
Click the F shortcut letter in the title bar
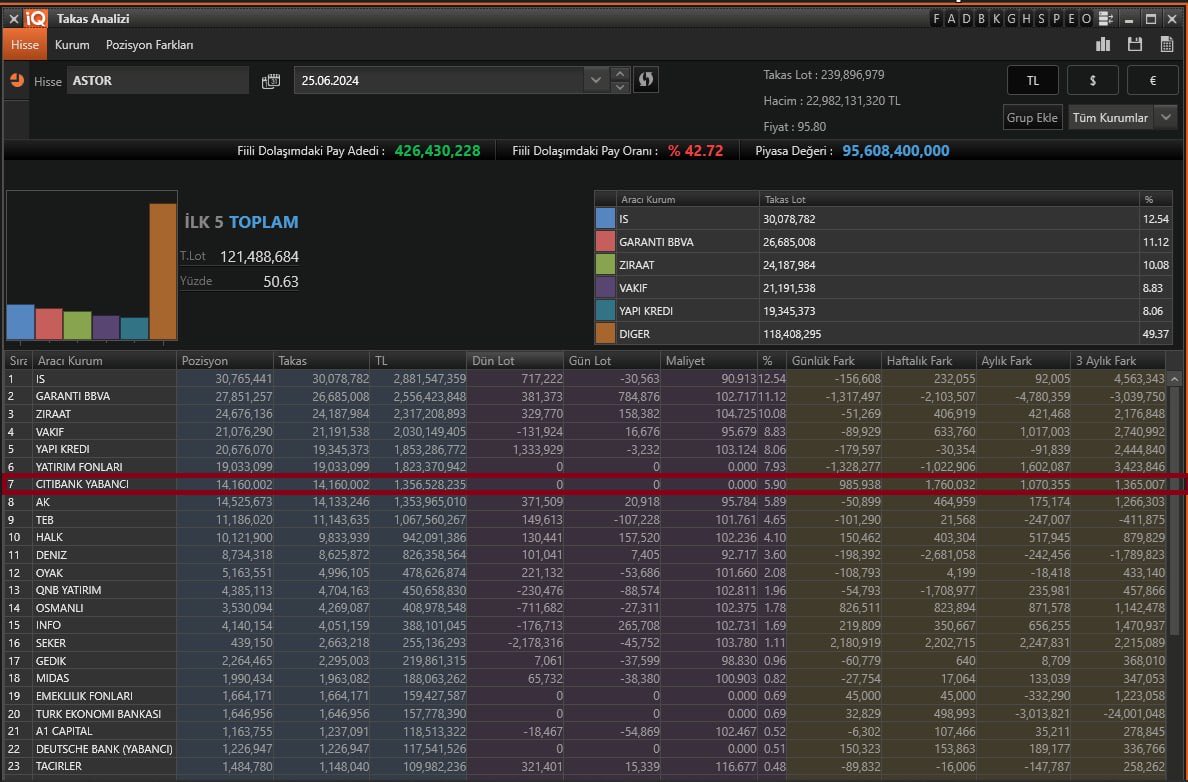[x=936, y=19]
